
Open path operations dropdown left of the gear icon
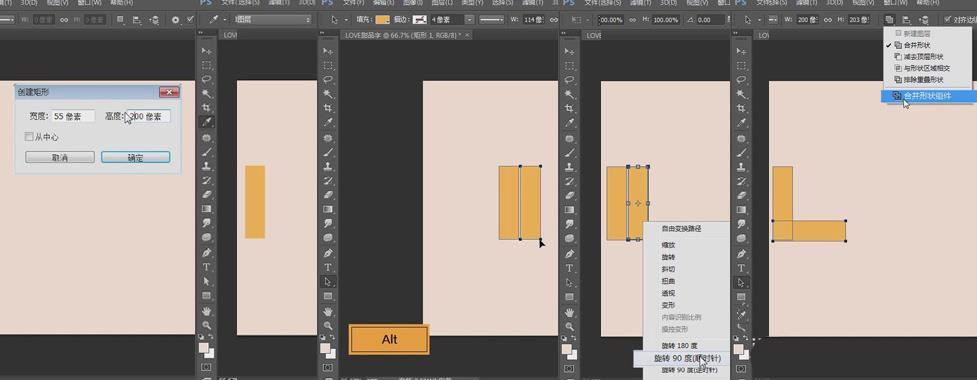(120, 20)
